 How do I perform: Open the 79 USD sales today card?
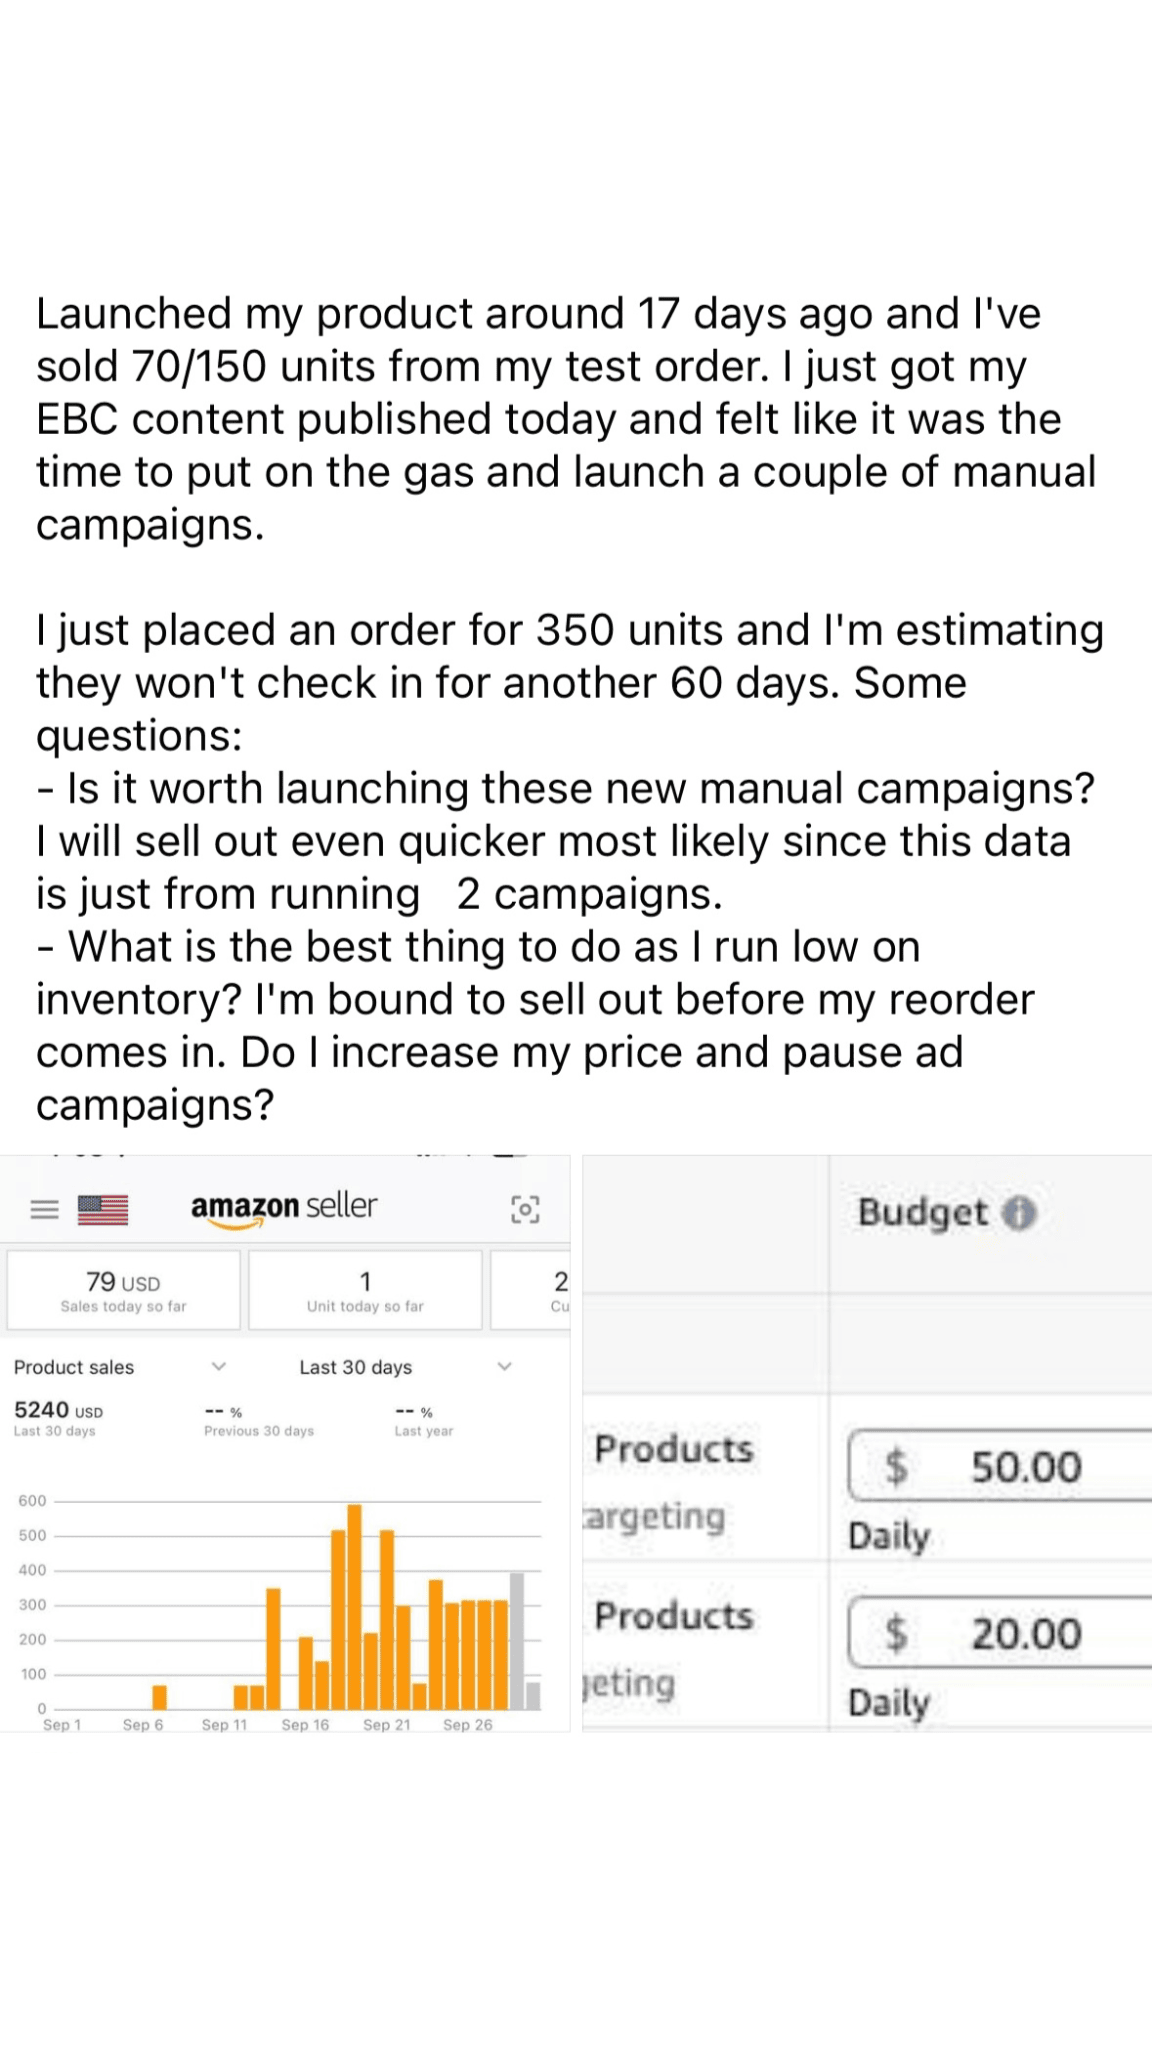(x=123, y=1291)
